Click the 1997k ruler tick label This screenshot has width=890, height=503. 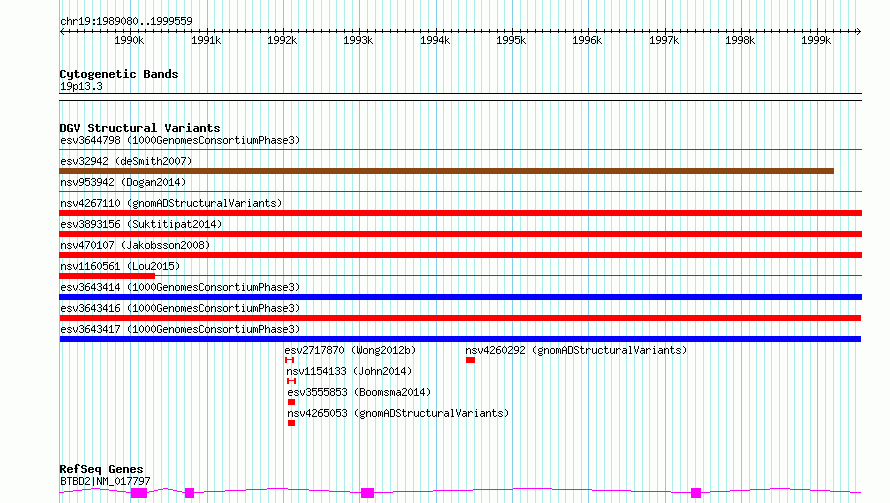pos(664,41)
